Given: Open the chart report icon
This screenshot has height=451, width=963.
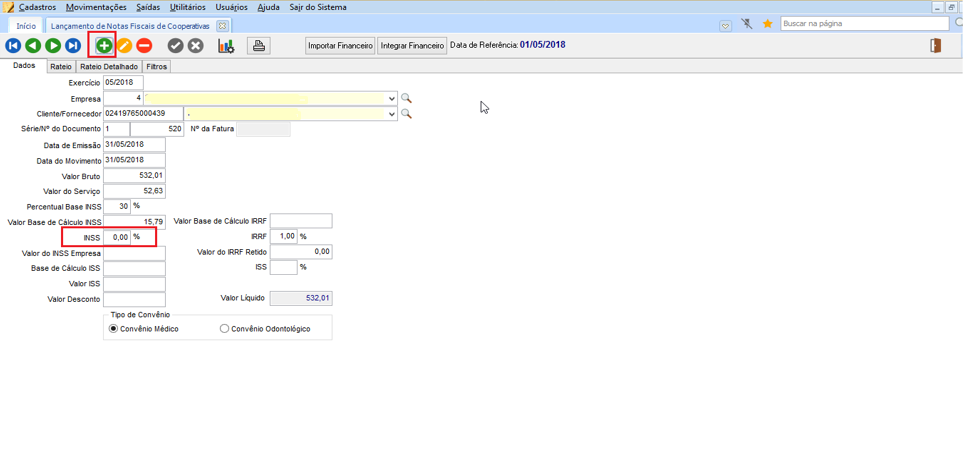Looking at the screenshot, I should 226,45.
